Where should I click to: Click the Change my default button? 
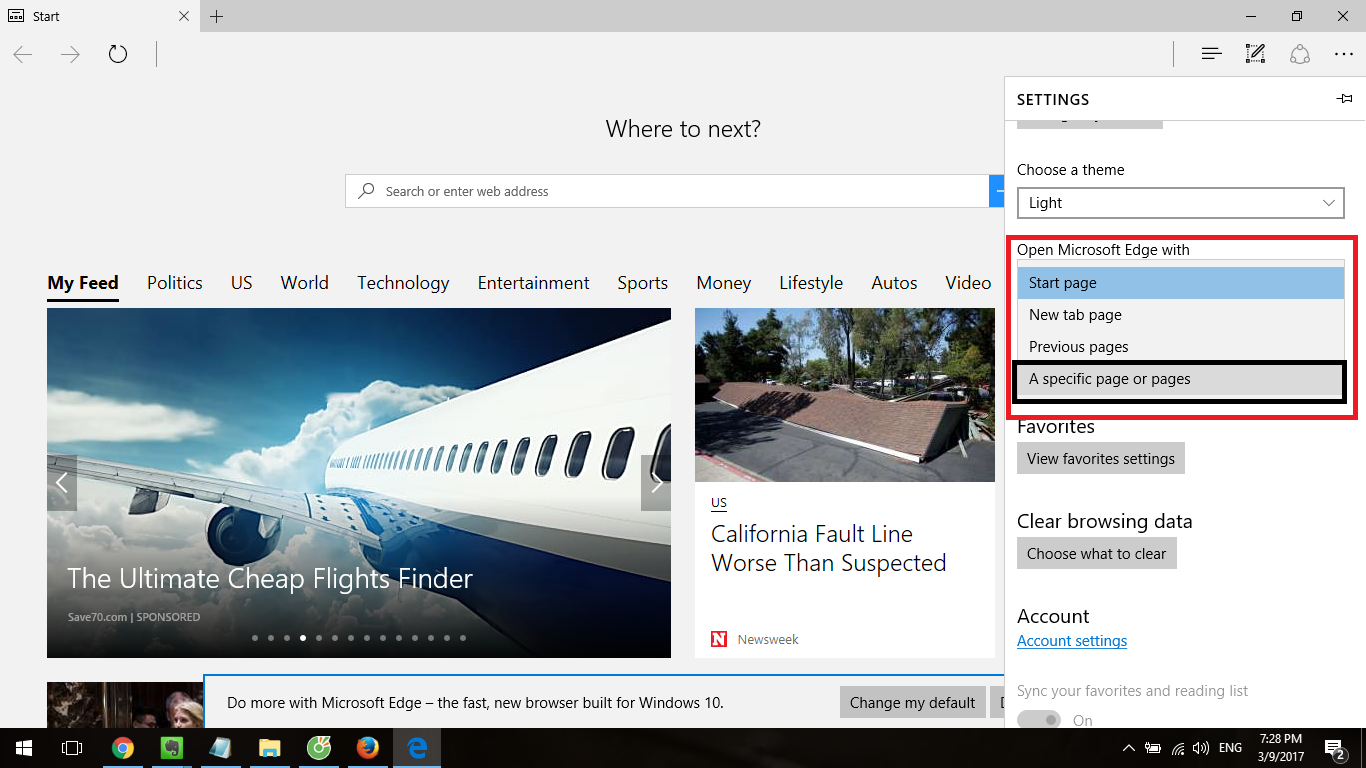click(x=913, y=703)
